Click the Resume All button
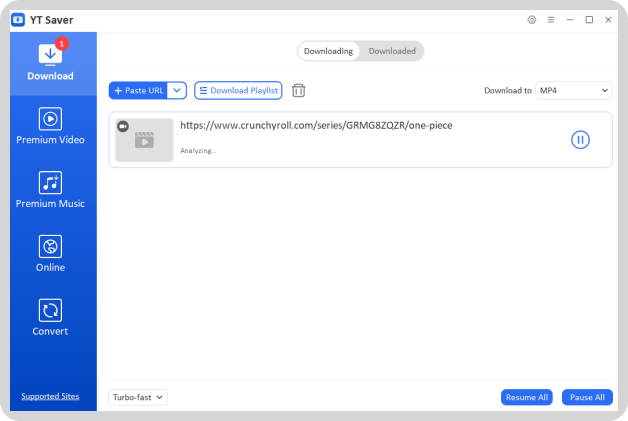628x421 pixels. pyautogui.click(x=527, y=397)
